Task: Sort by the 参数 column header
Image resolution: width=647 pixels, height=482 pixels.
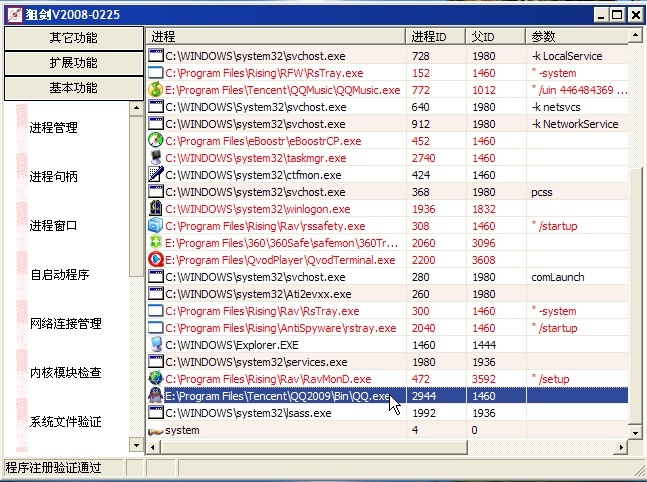Action: 577,37
